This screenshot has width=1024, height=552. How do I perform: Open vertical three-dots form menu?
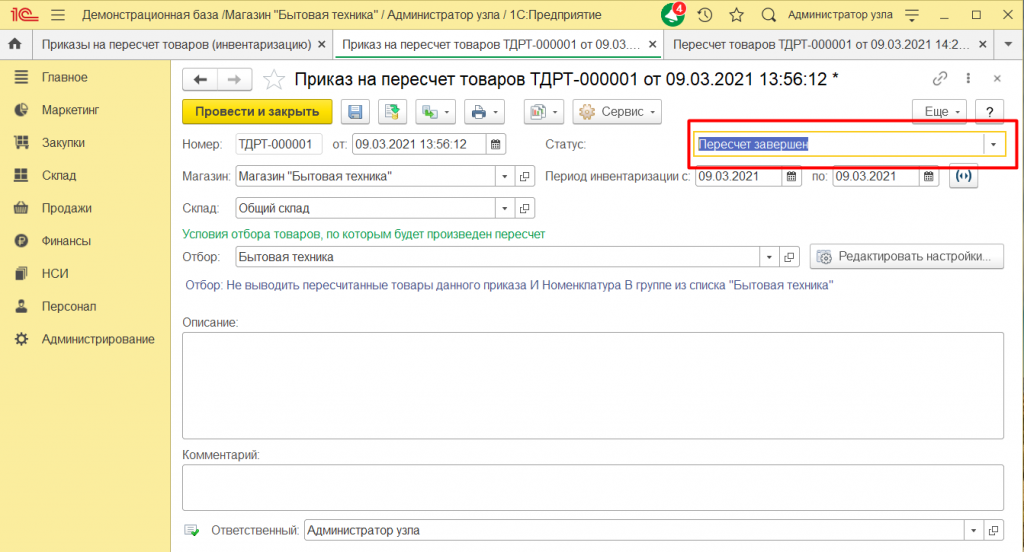tap(968, 78)
